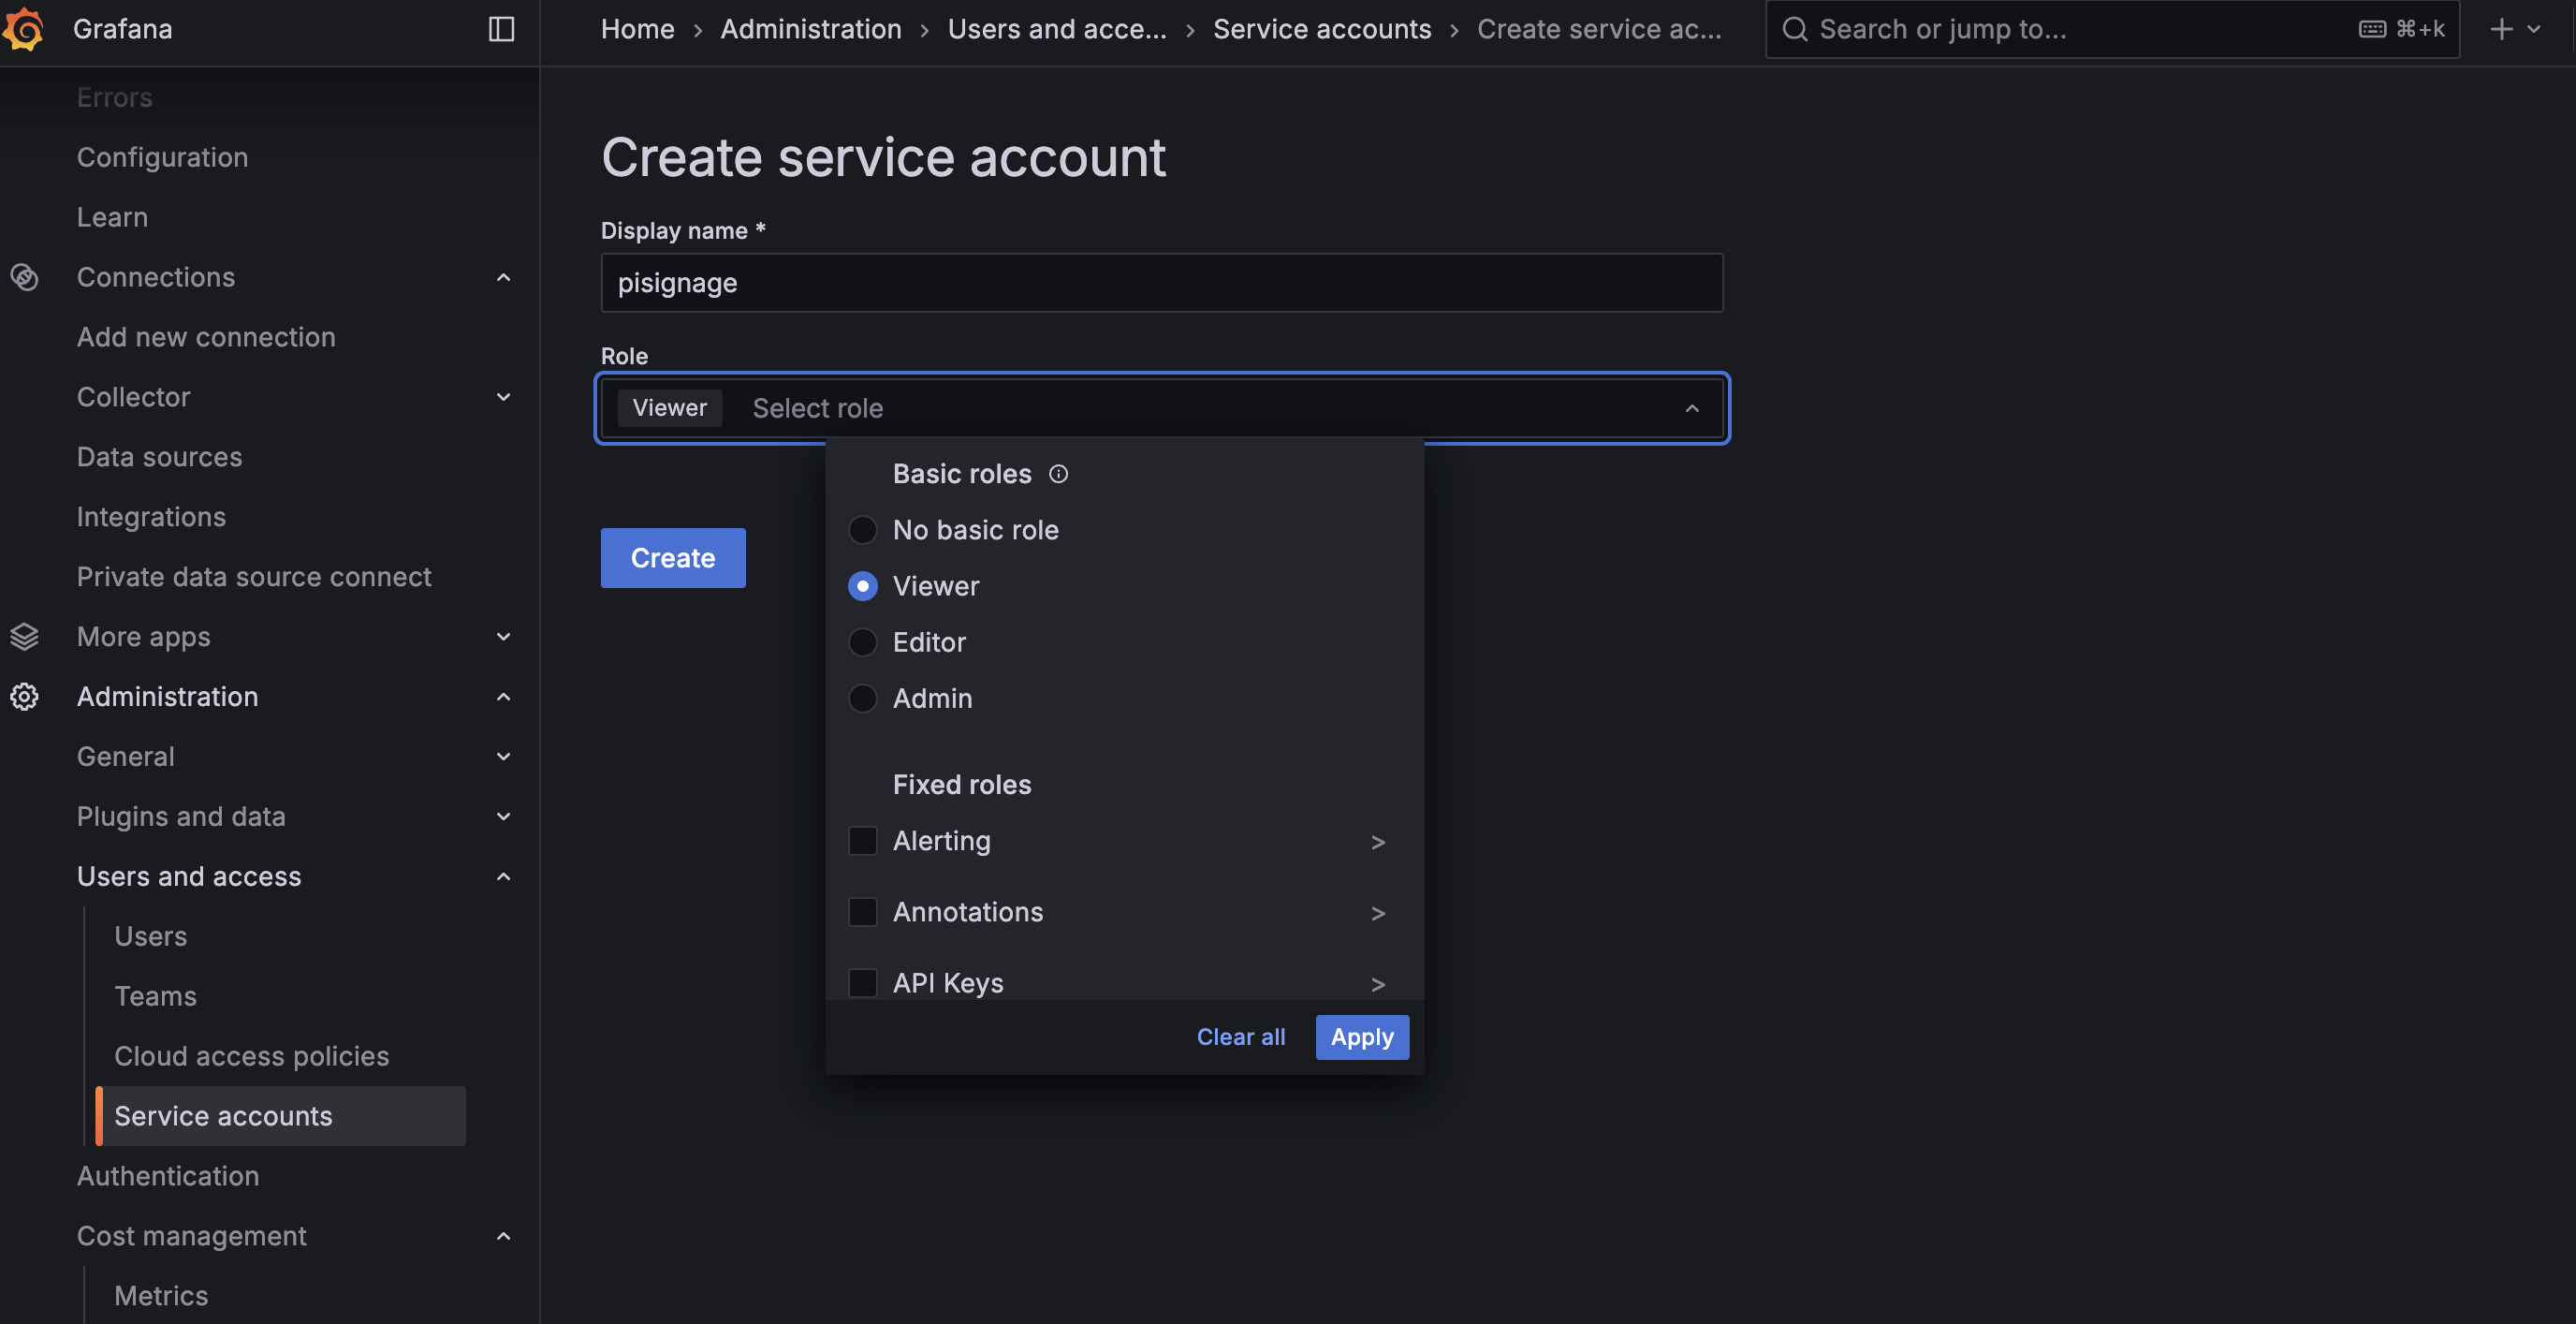The height and width of the screenshot is (1324, 2576).
Task: Expand the API Keys submenu arrow
Action: tap(1378, 985)
